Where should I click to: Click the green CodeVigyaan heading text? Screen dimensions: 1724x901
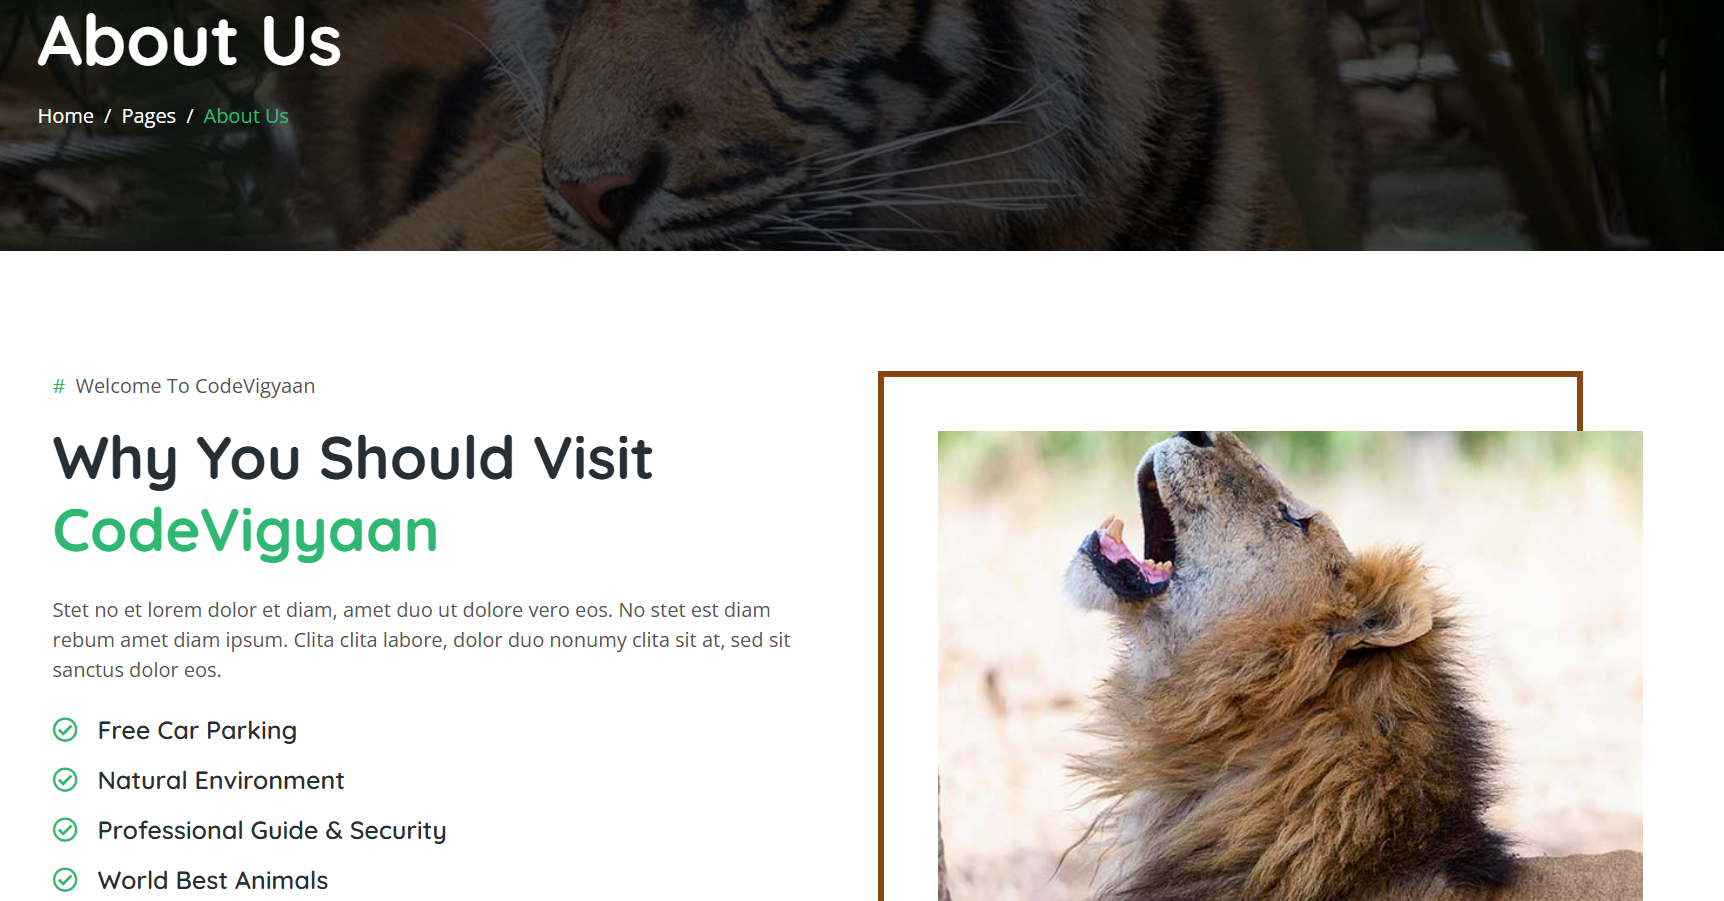tap(246, 531)
